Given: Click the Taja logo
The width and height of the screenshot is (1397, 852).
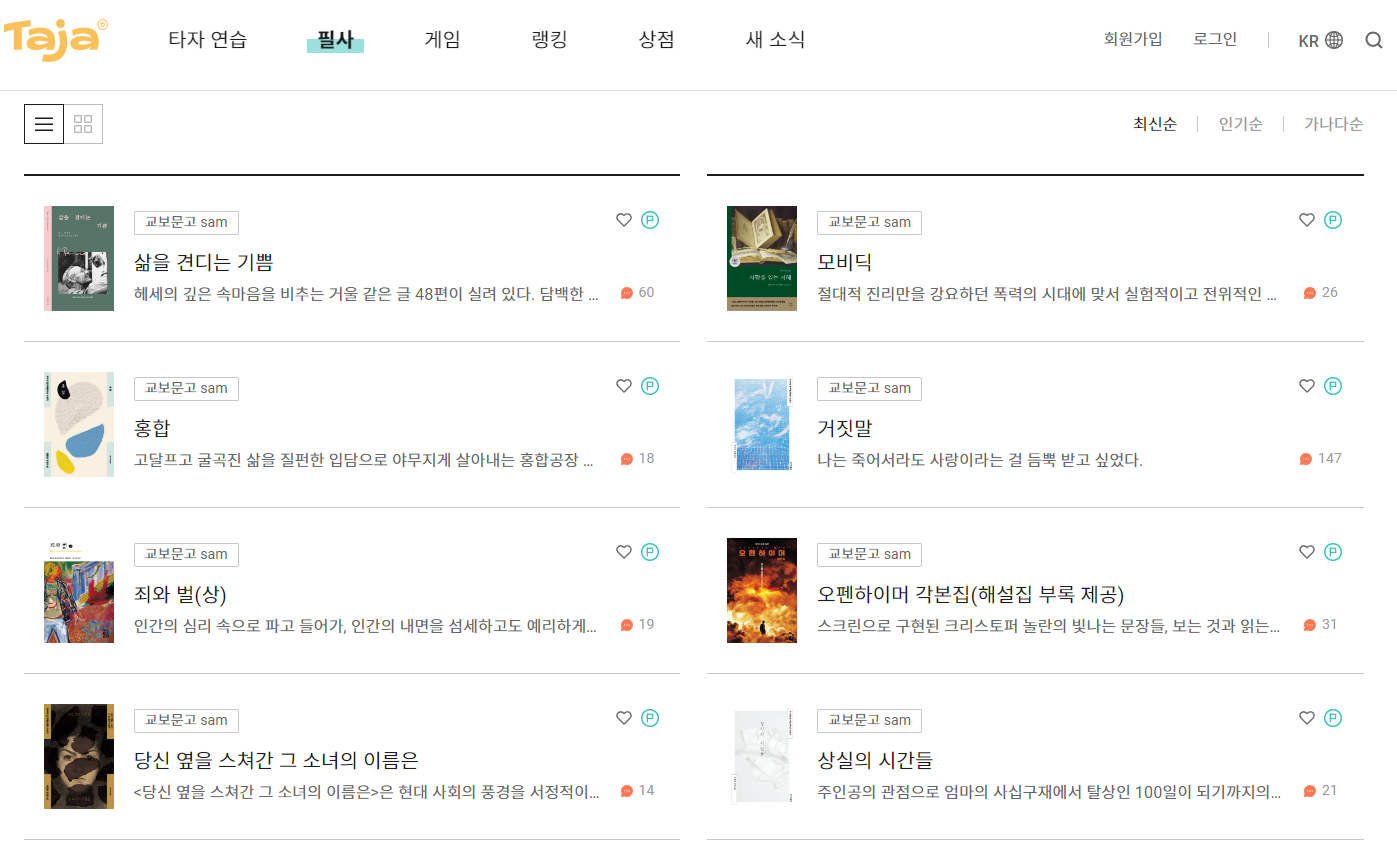Looking at the screenshot, I should (55, 38).
